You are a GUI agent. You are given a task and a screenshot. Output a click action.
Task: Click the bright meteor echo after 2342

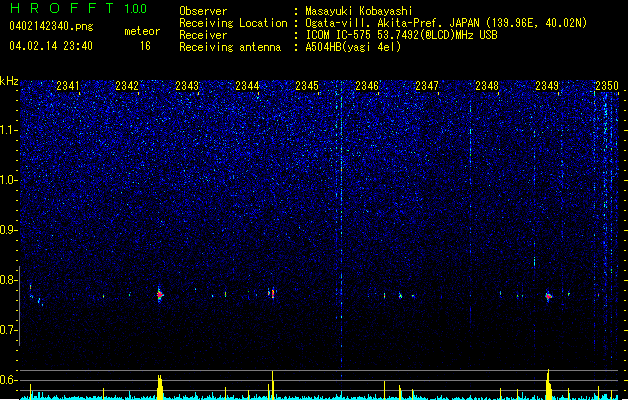pyautogui.click(x=160, y=295)
